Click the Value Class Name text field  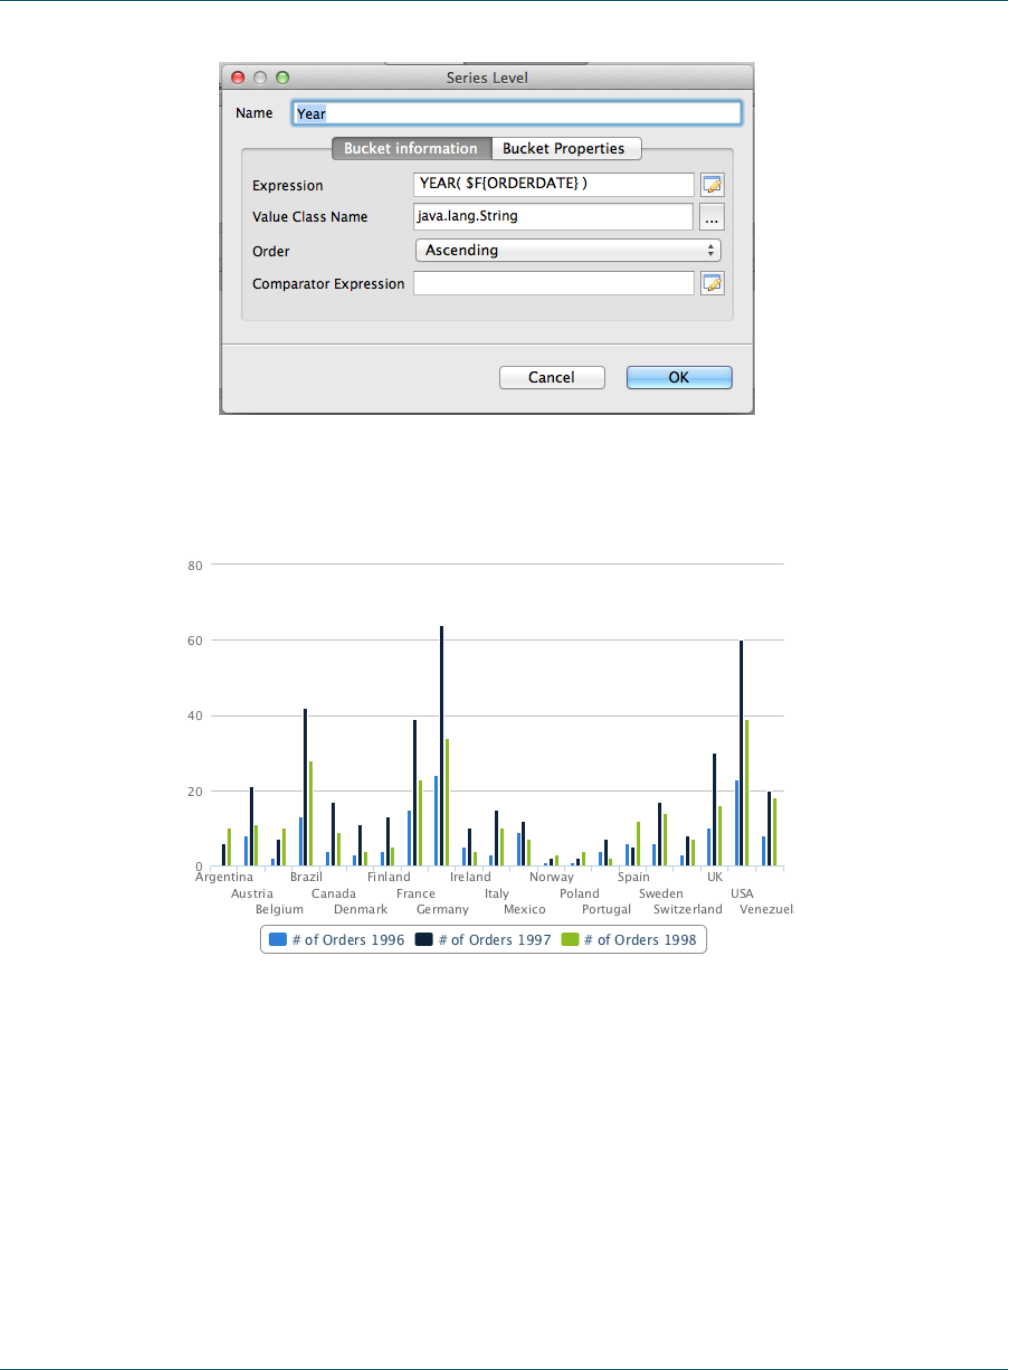[553, 216]
